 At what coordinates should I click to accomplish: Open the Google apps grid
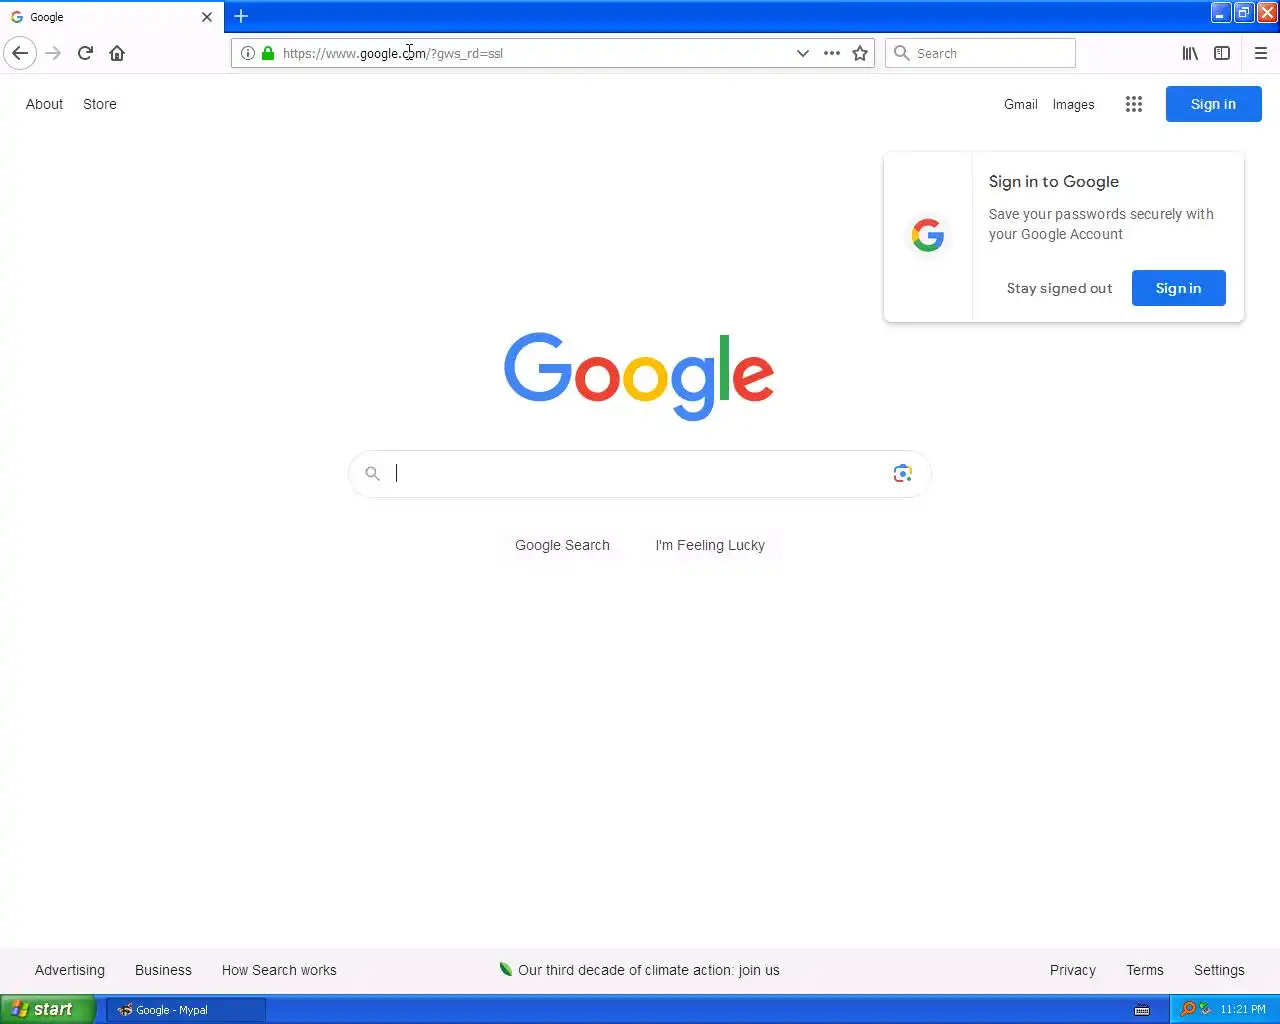pyautogui.click(x=1133, y=104)
